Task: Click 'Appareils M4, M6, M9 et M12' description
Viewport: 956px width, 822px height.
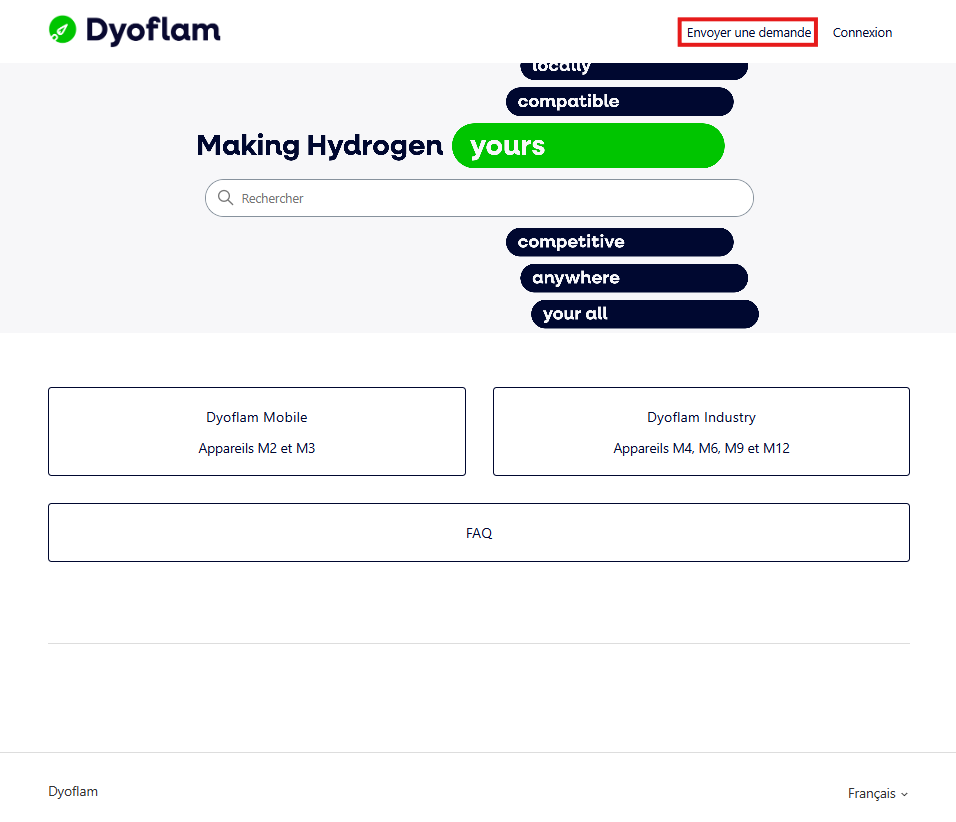Action: [x=701, y=448]
